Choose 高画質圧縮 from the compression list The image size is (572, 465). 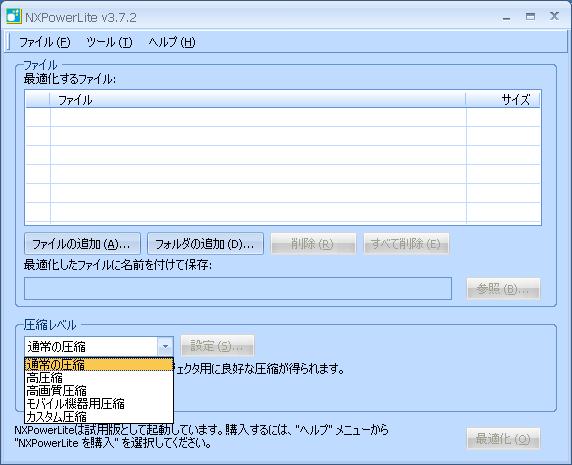click(99, 391)
